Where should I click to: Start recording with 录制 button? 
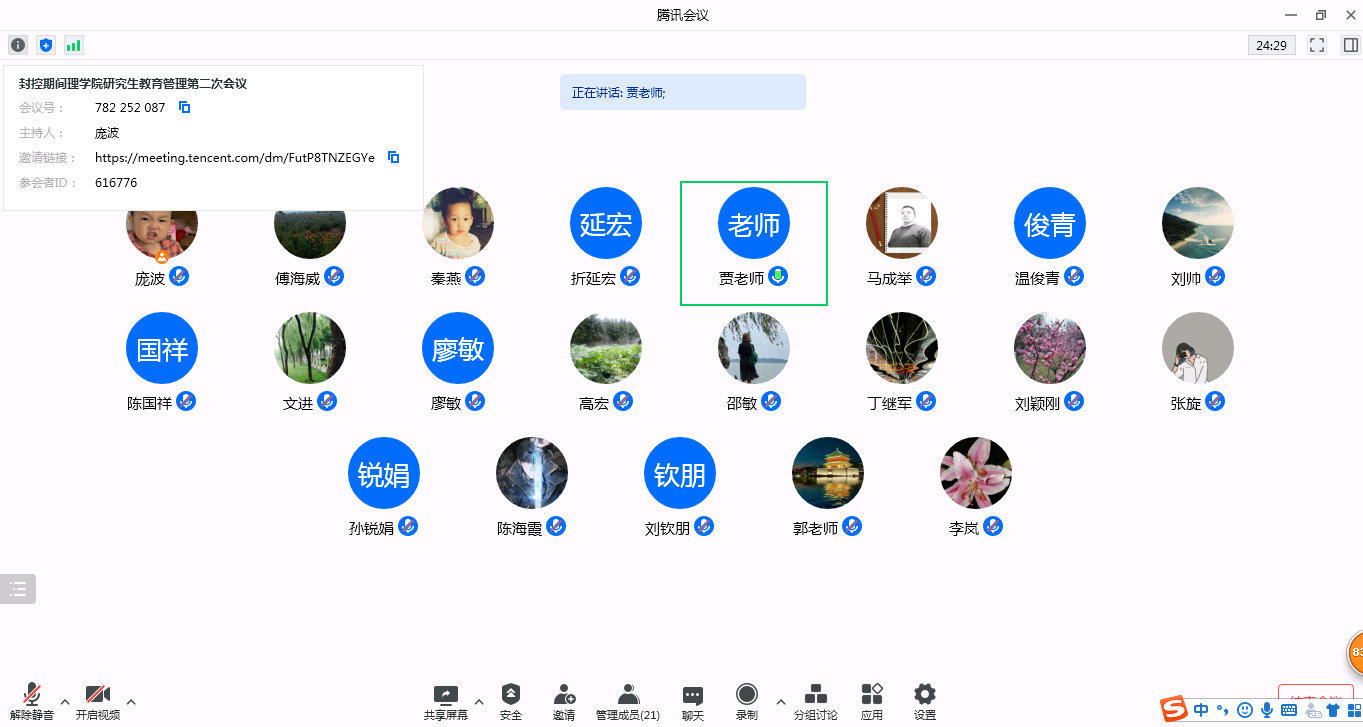click(746, 701)
